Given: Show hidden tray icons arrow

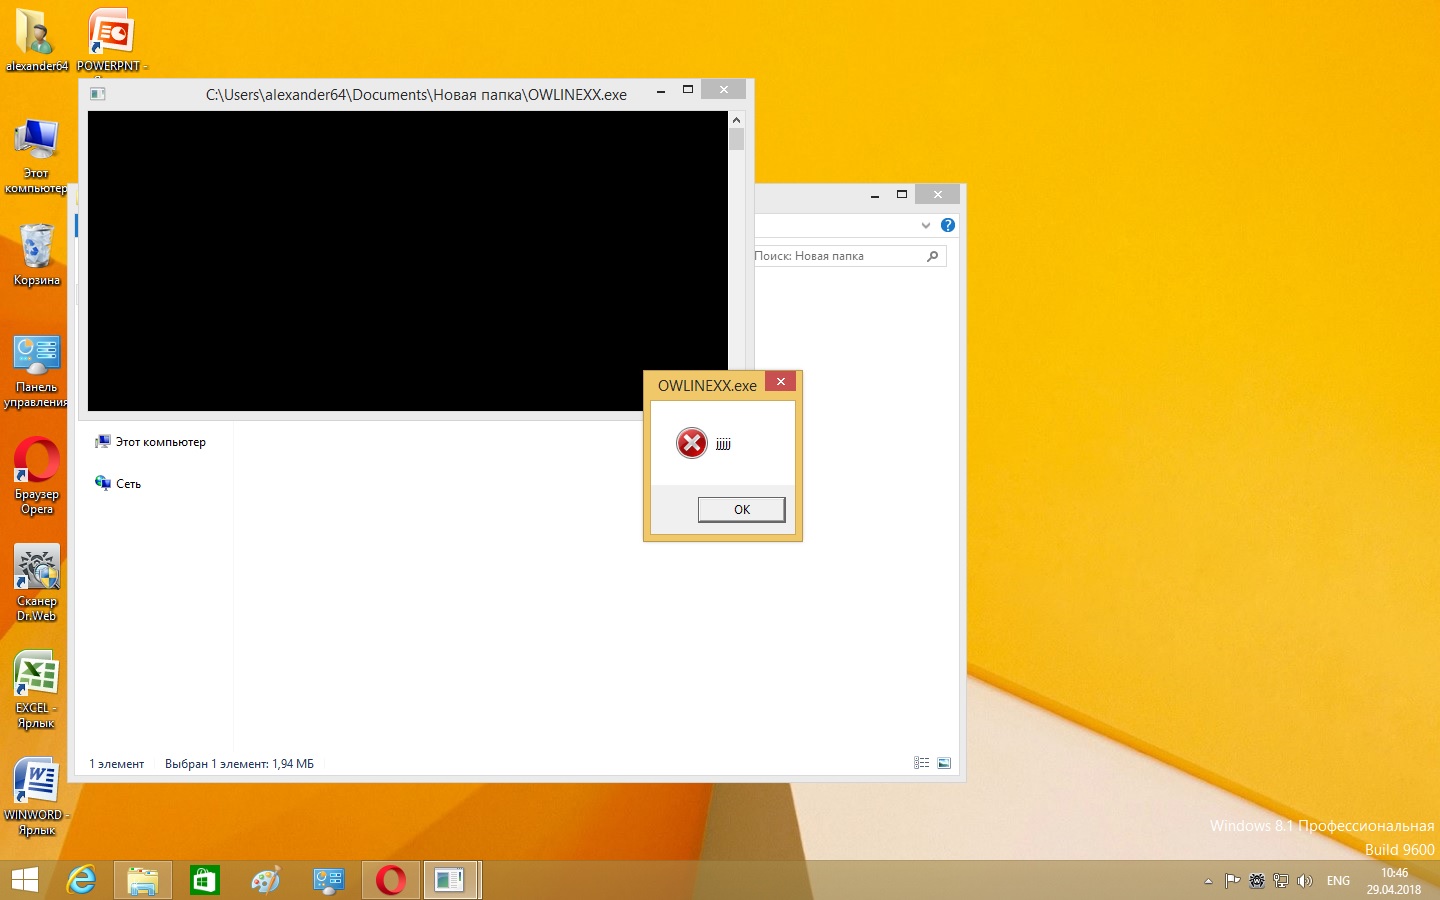Looking at the screenshot, I should 1208,881.
